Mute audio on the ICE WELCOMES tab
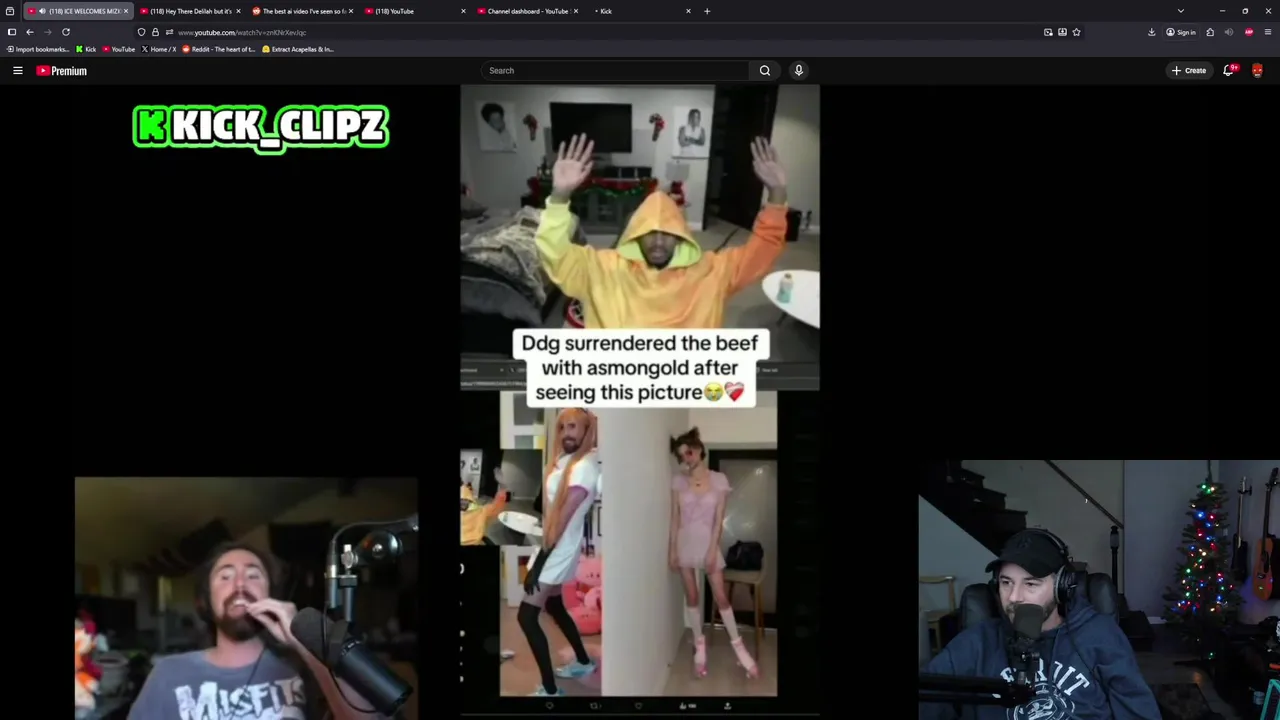The image size is (1280, 720). [x=42, y=11]
